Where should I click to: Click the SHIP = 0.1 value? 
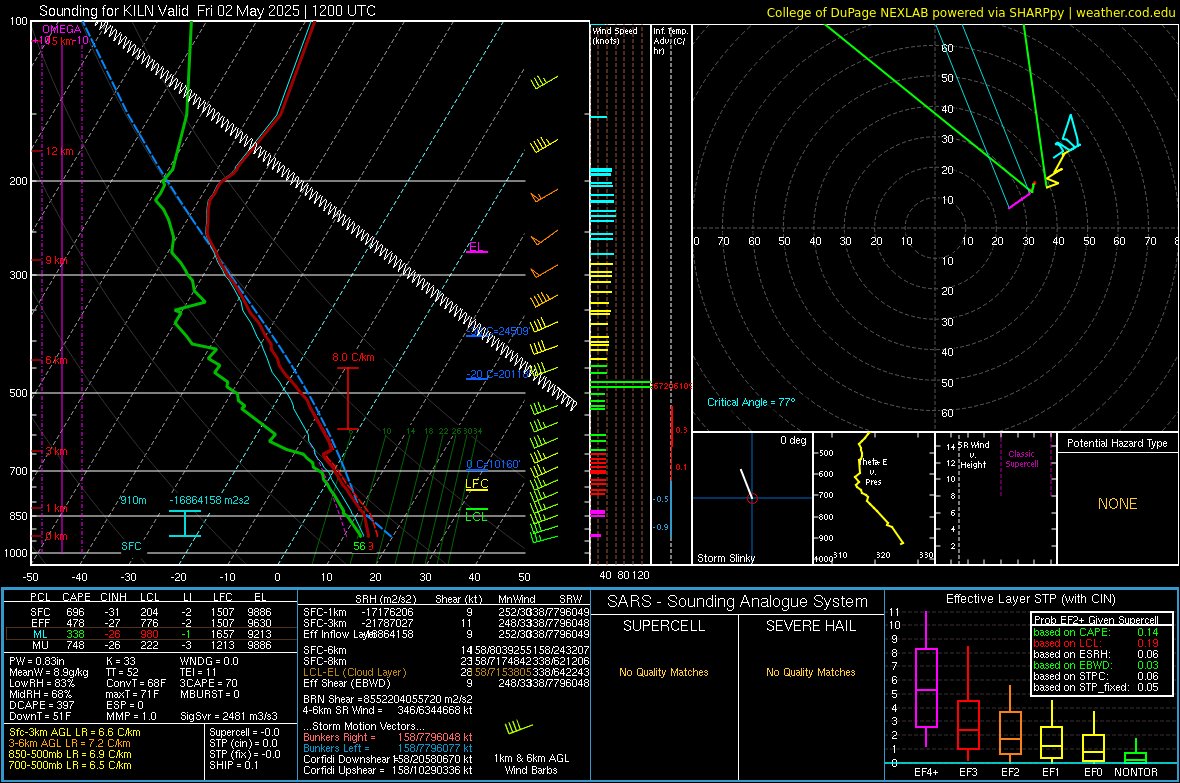click(233, 765)
